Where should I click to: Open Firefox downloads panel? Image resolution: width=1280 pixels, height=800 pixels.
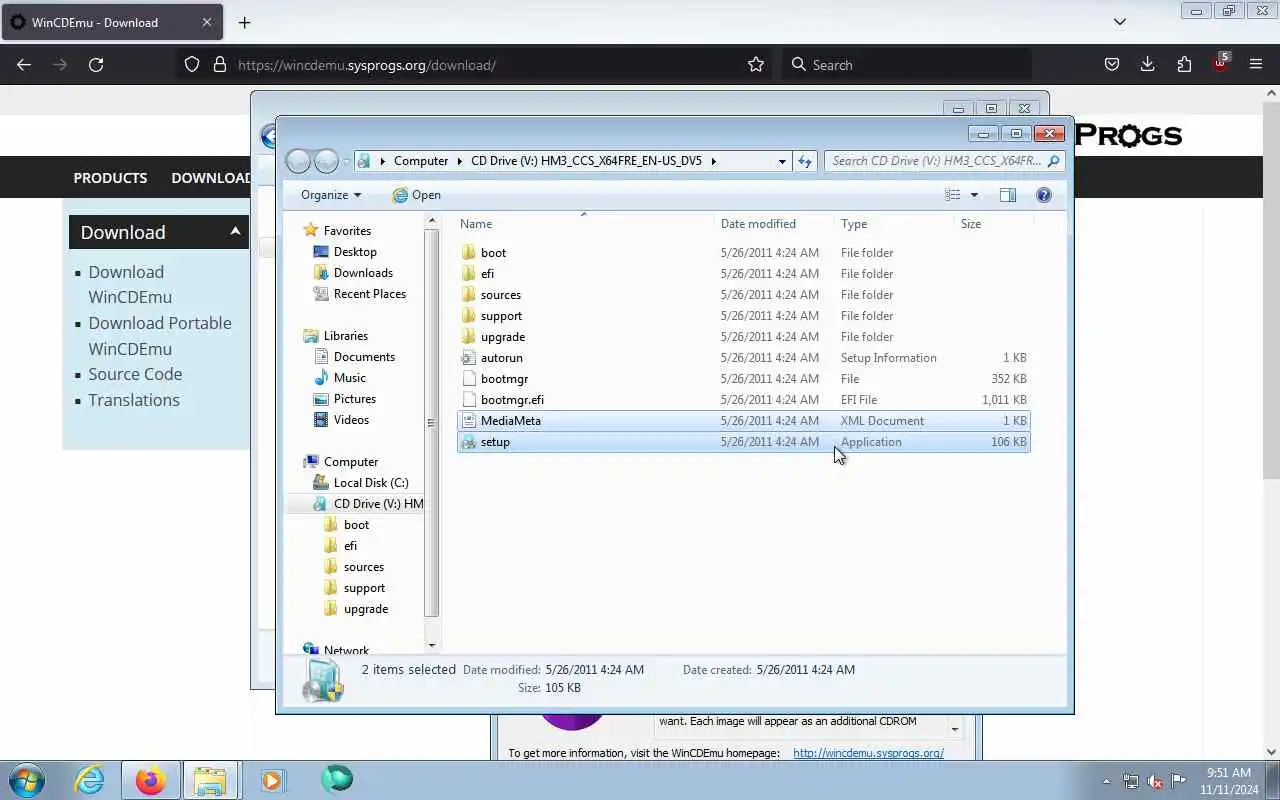[1147, 65]
